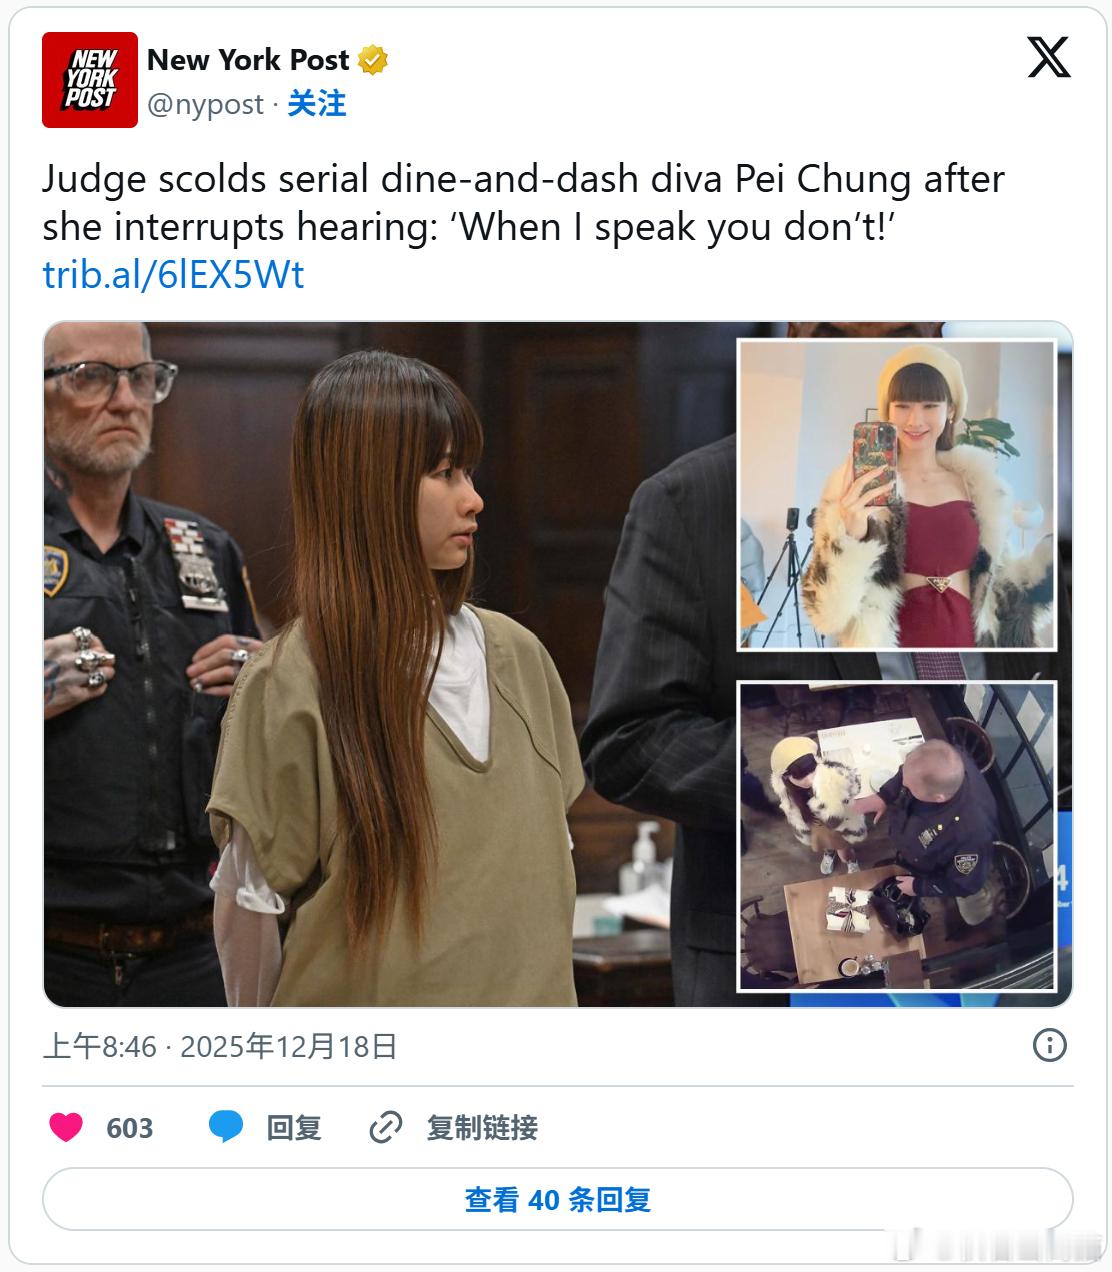The image size is (1112, 1272).
Task: Click the 上午8:46 2025年12月18日 timestamp
Action: (220, 1046)
